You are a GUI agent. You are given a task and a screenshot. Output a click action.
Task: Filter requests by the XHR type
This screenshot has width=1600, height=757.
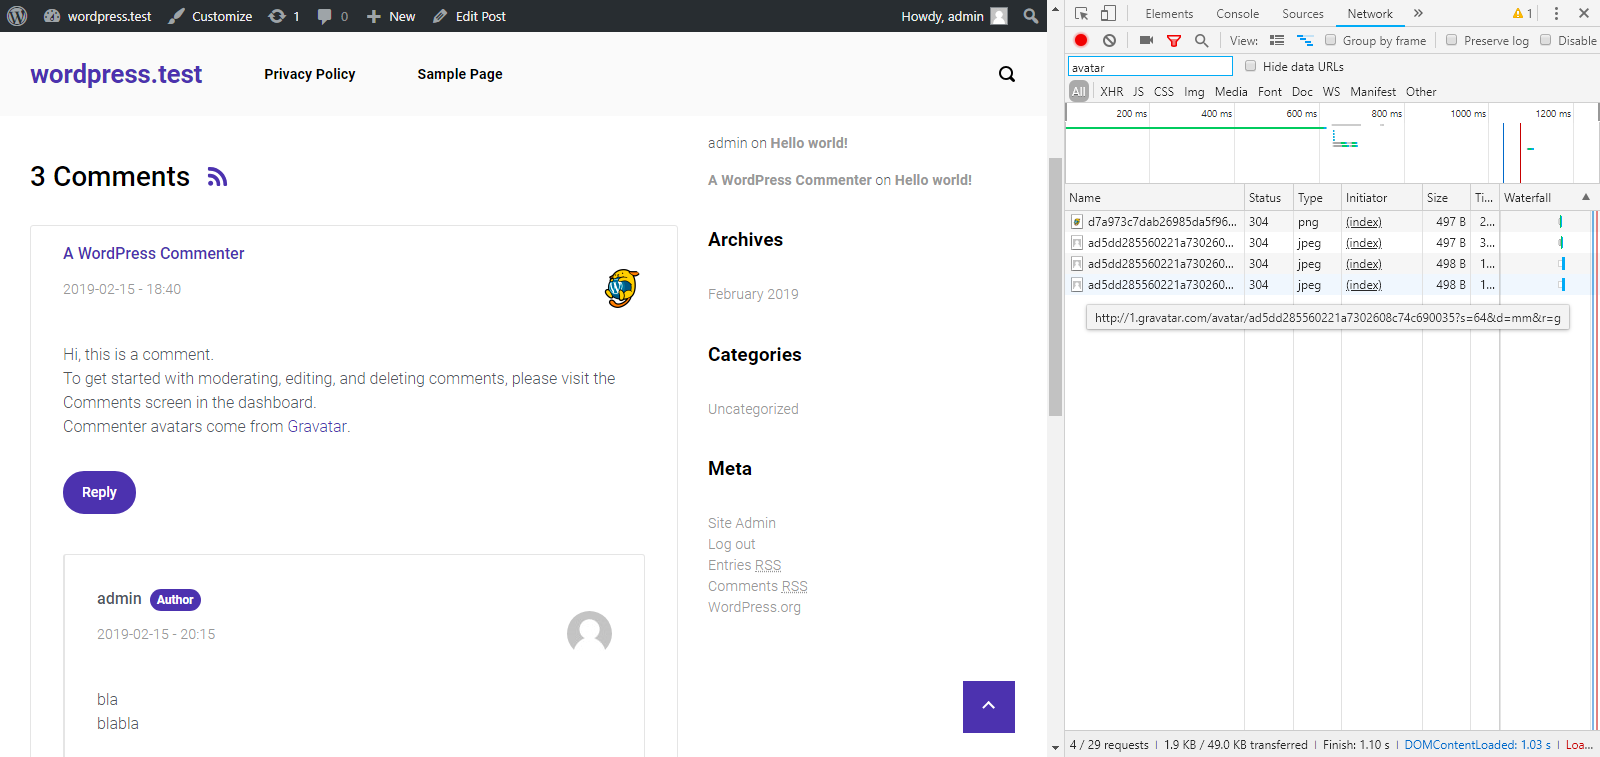click(1111, 91)
